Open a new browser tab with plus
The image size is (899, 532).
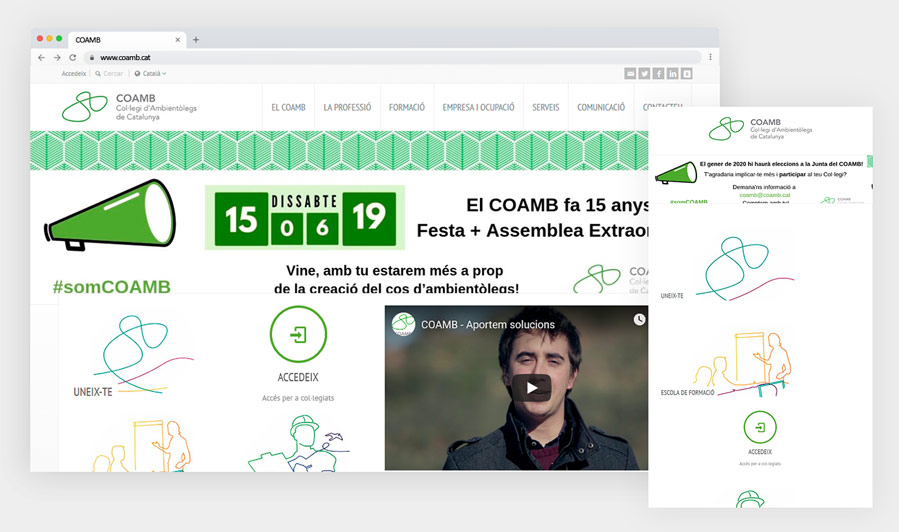(196, 40)
